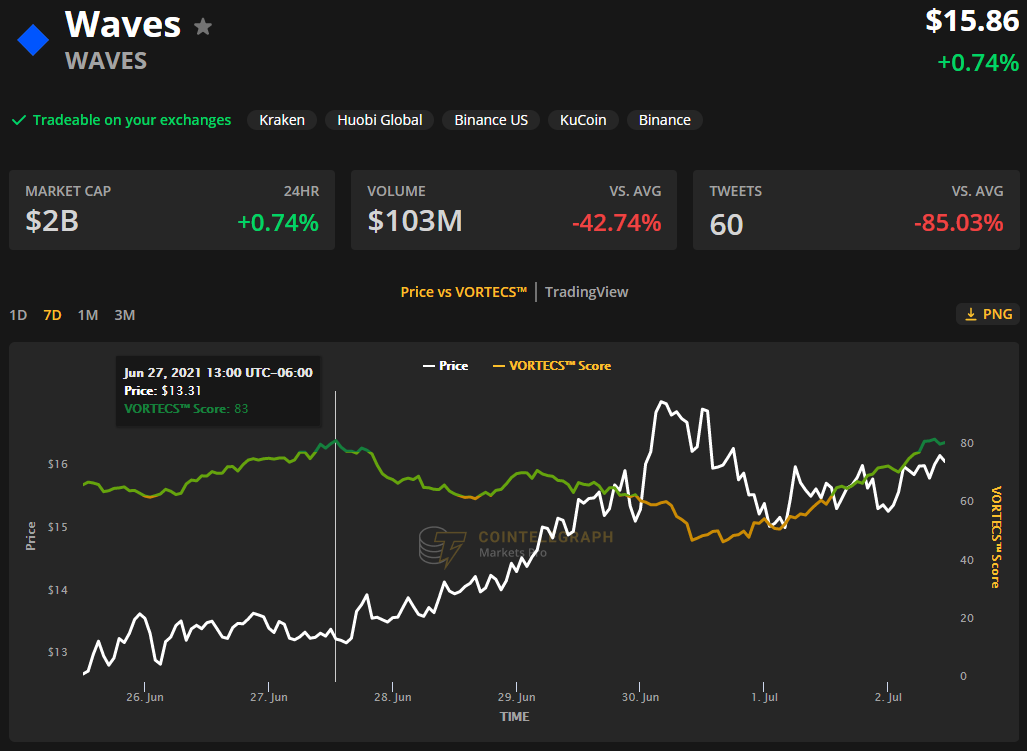1027x751 pixels.
Task: Click the 30. Jun date on time axis
Action: coord(640,697)
